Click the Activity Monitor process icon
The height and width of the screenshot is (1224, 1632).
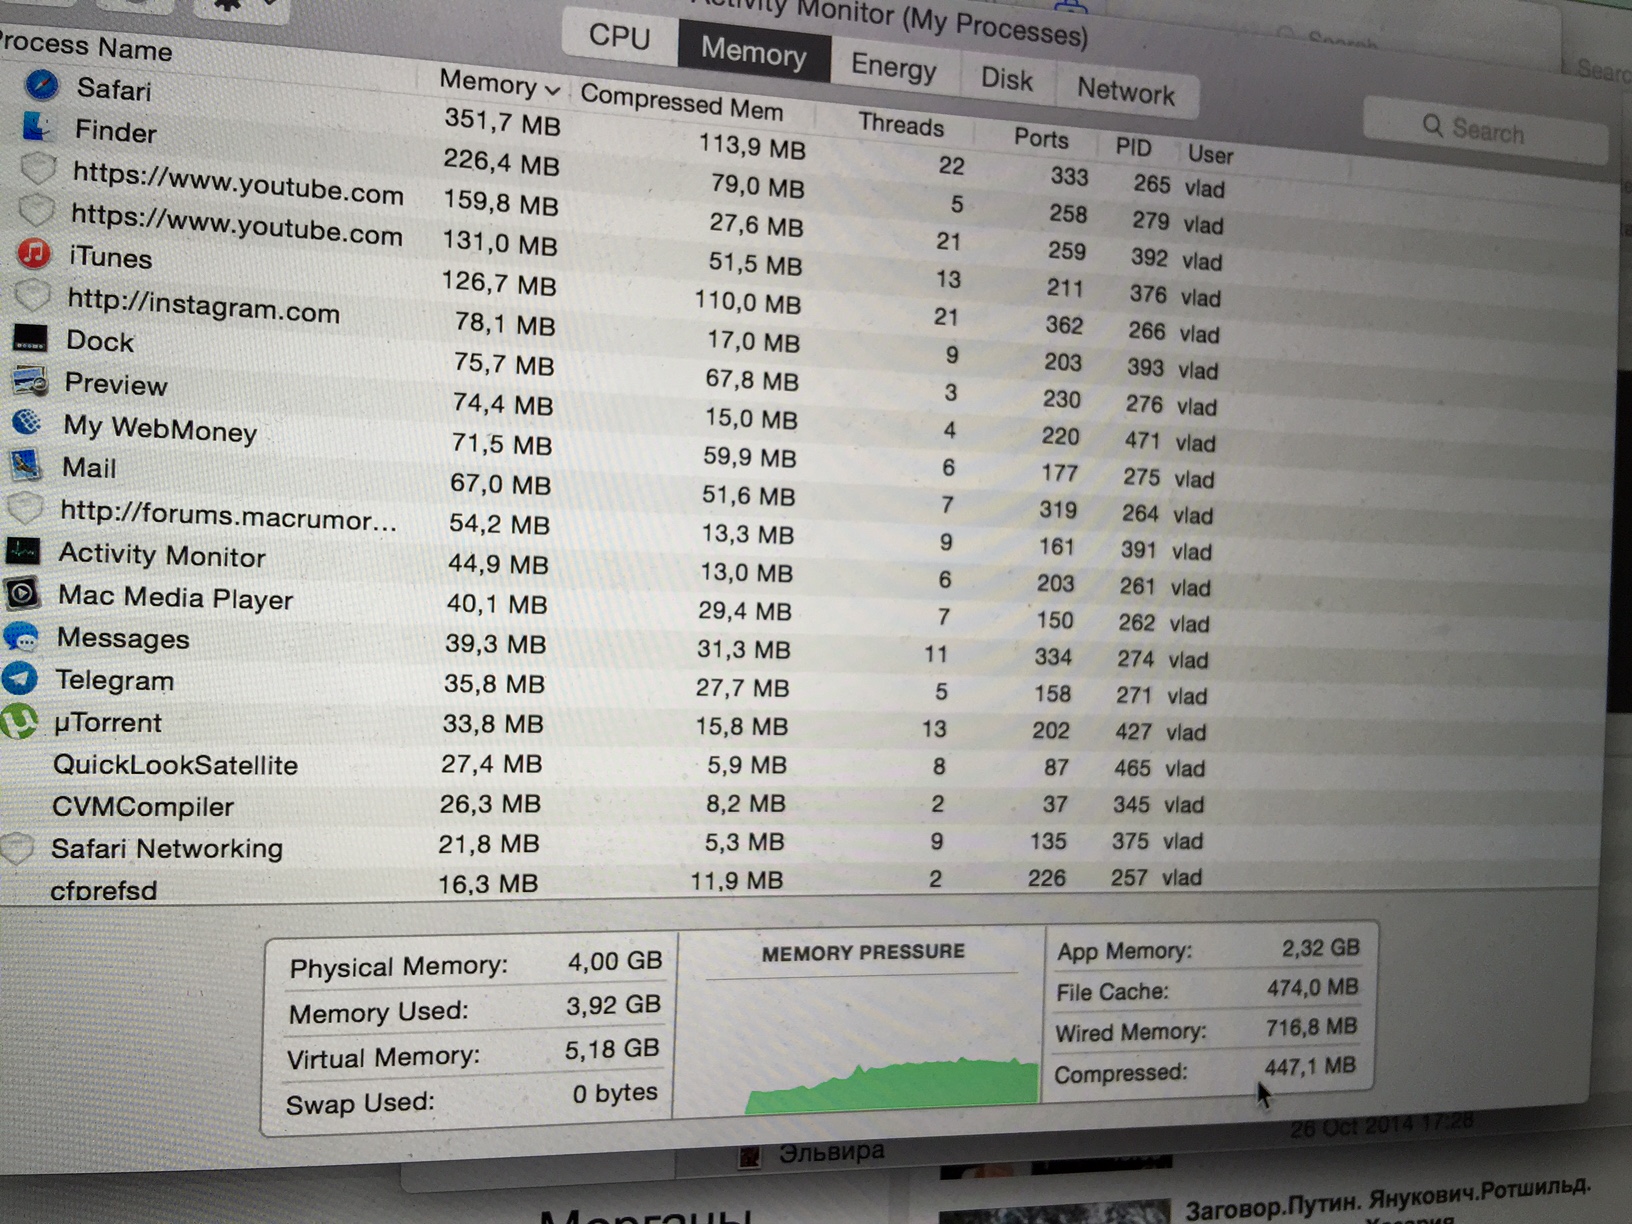click(x=23, y=551)
